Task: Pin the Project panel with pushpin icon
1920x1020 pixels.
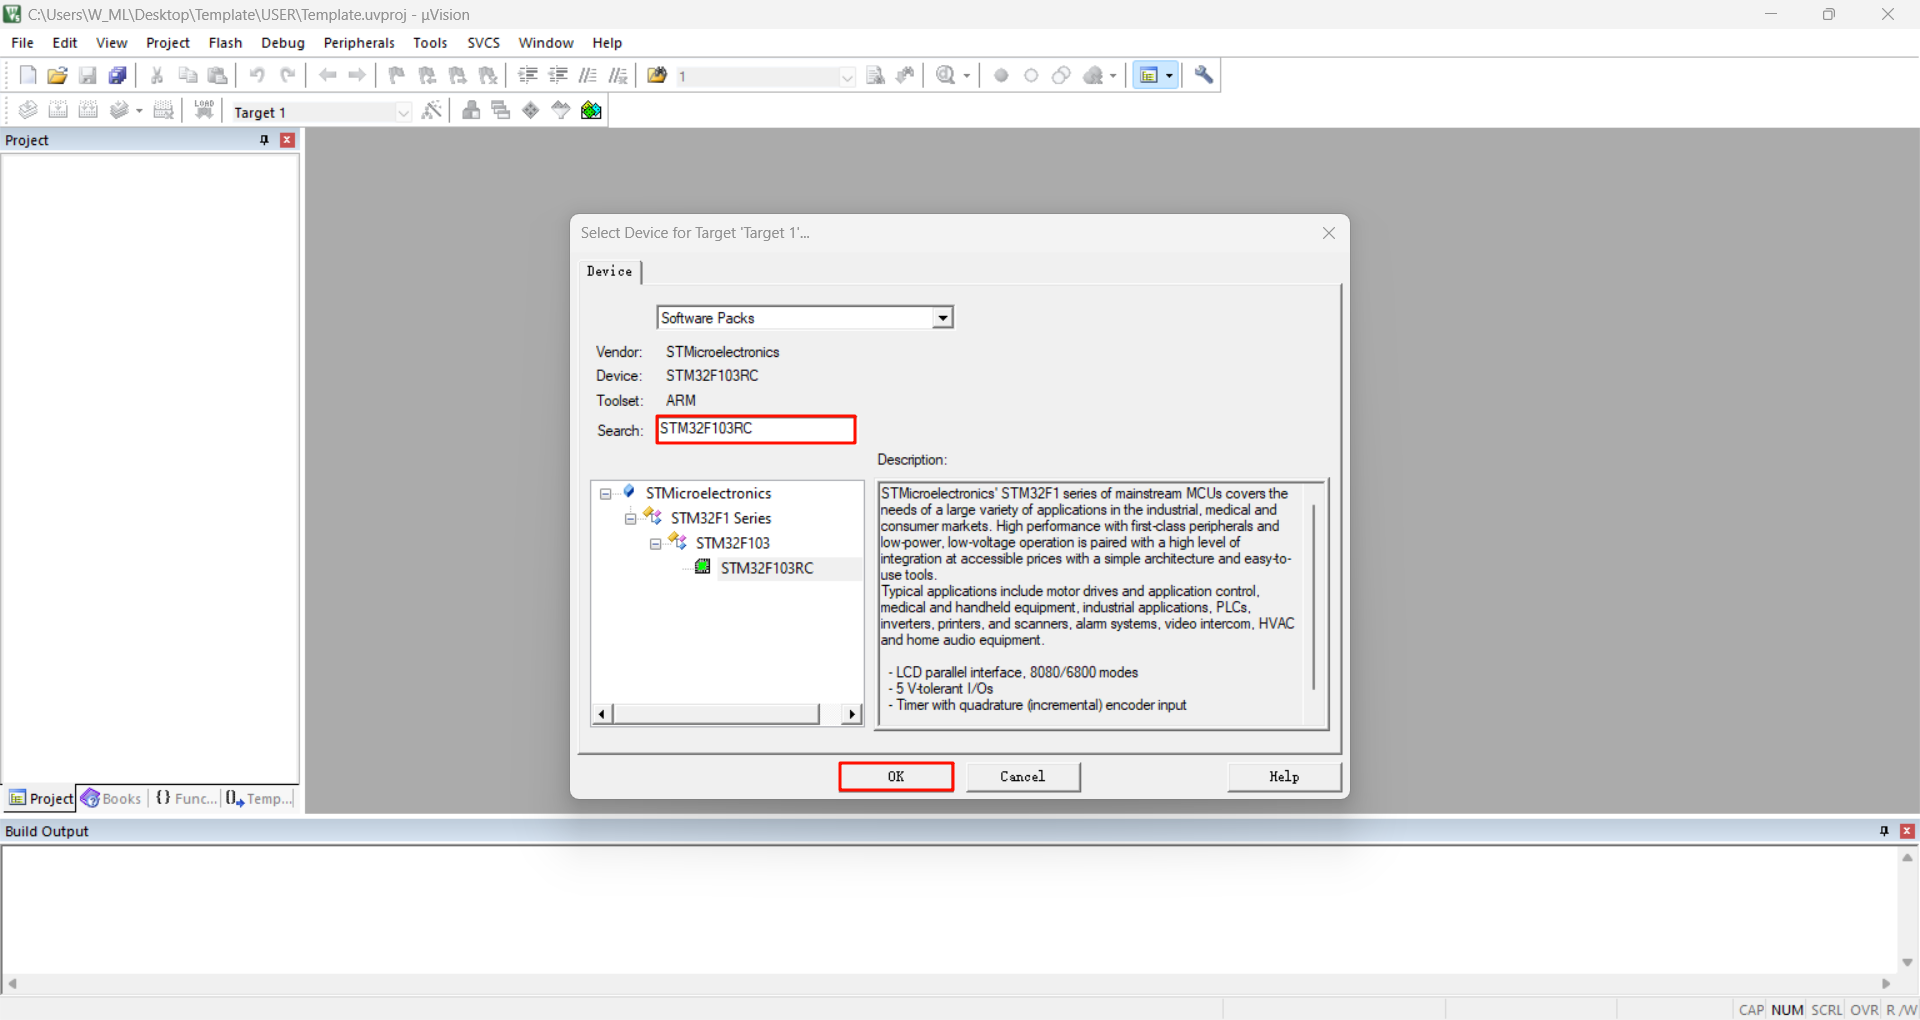Action: (x=264, y=140)
